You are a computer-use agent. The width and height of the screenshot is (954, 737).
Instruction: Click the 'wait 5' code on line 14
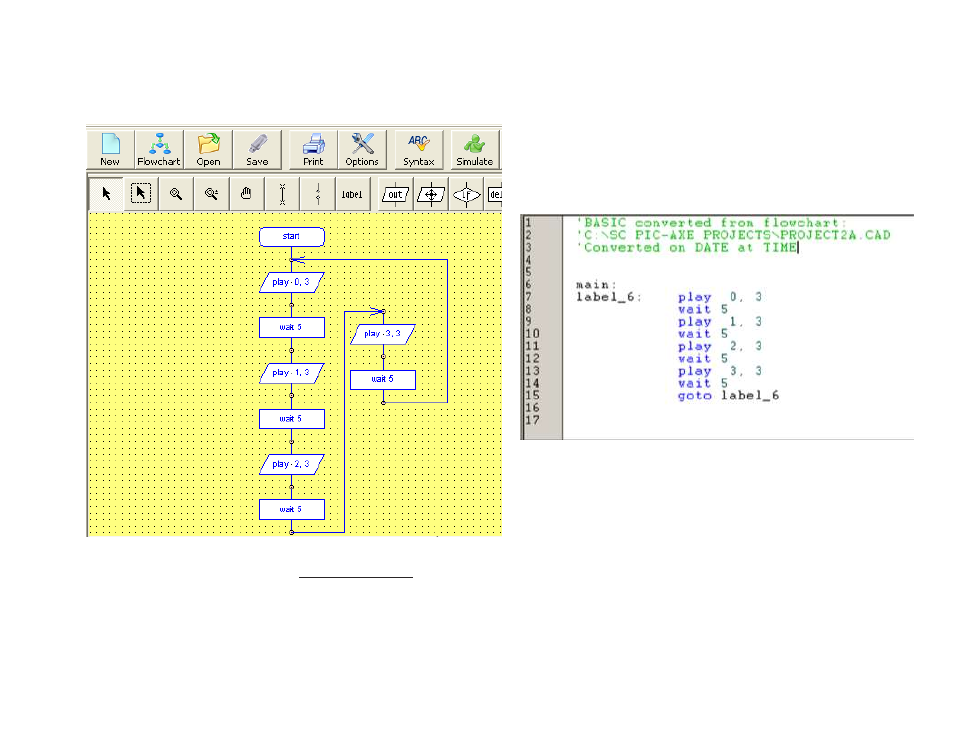703,383
